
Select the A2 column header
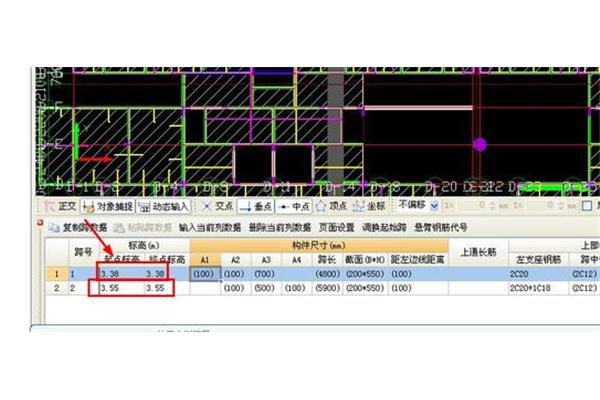click(235, 260)
